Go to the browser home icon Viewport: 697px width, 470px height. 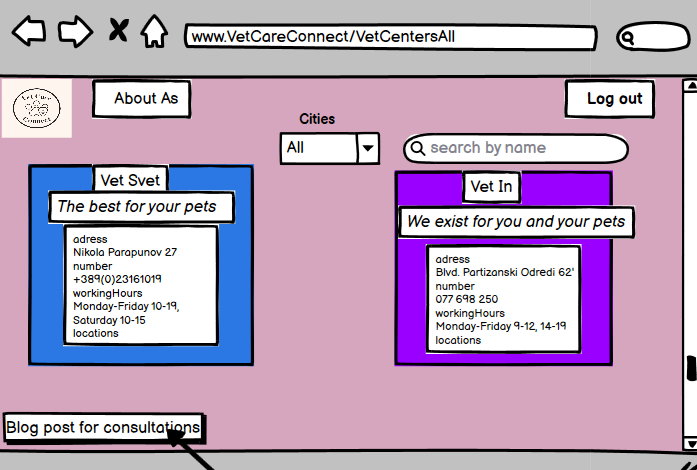(x=153, y=31)
